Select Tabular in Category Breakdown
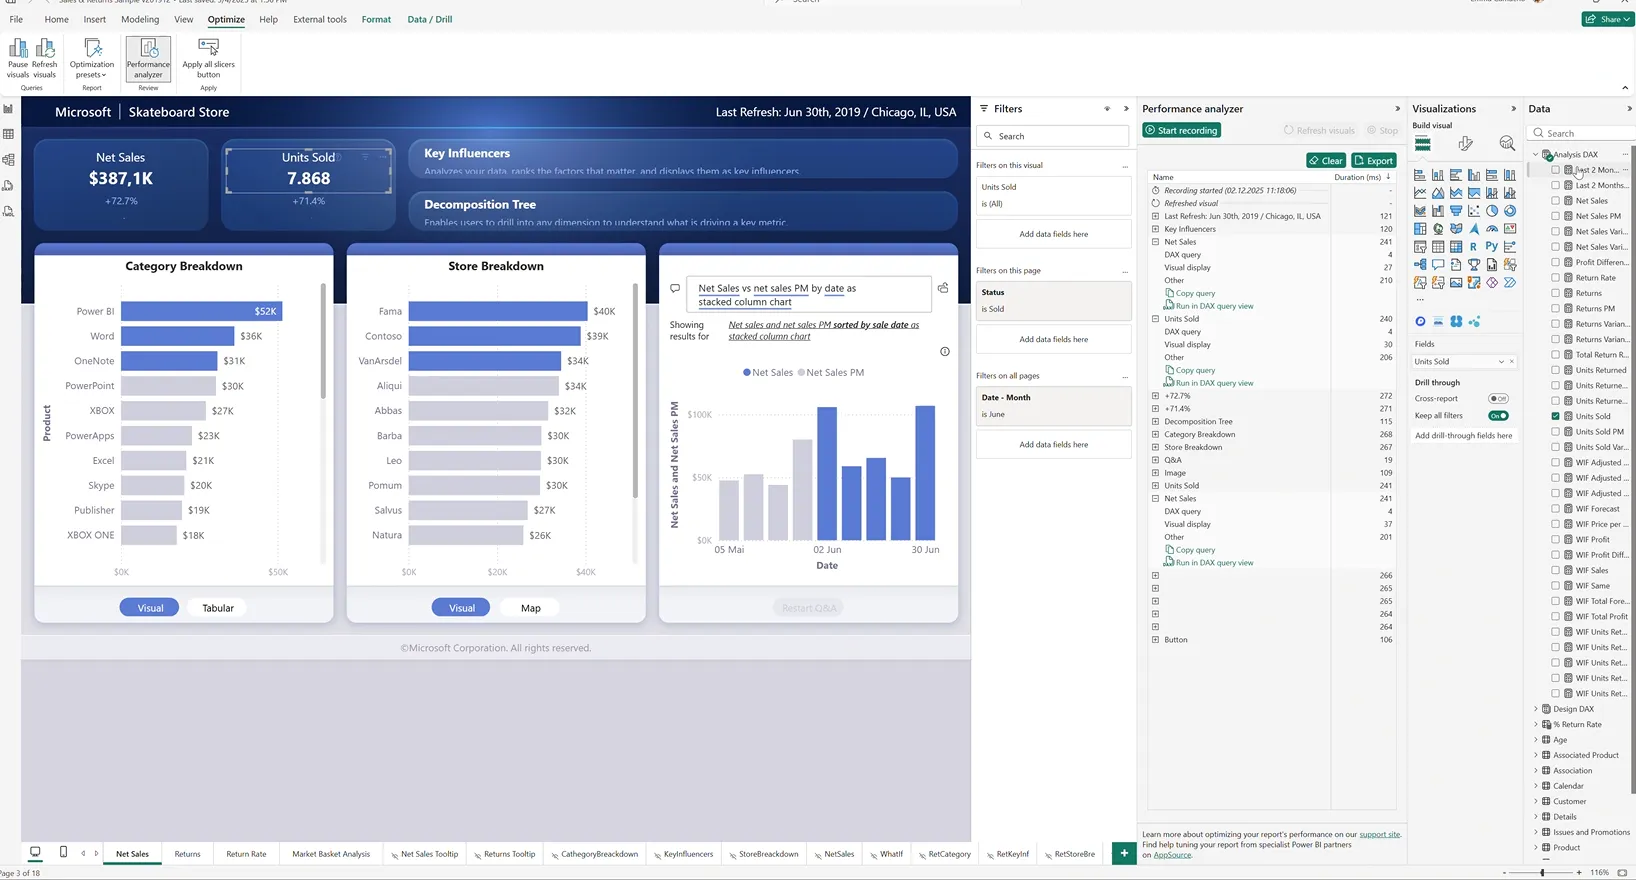This screenshot has width=1636, height=880. tap(218, 608)
